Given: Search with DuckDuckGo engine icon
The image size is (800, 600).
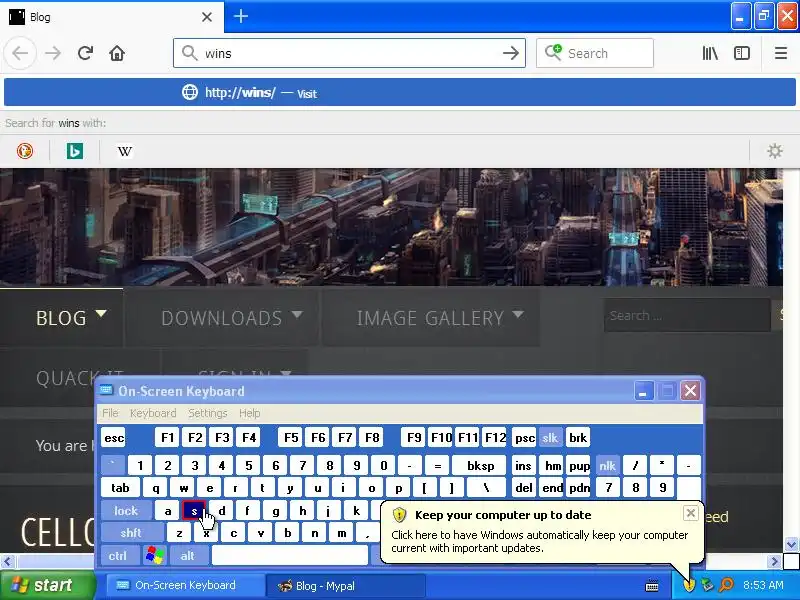Looking at the screenshot, I should pyautogui.click(x=25, y=151).
